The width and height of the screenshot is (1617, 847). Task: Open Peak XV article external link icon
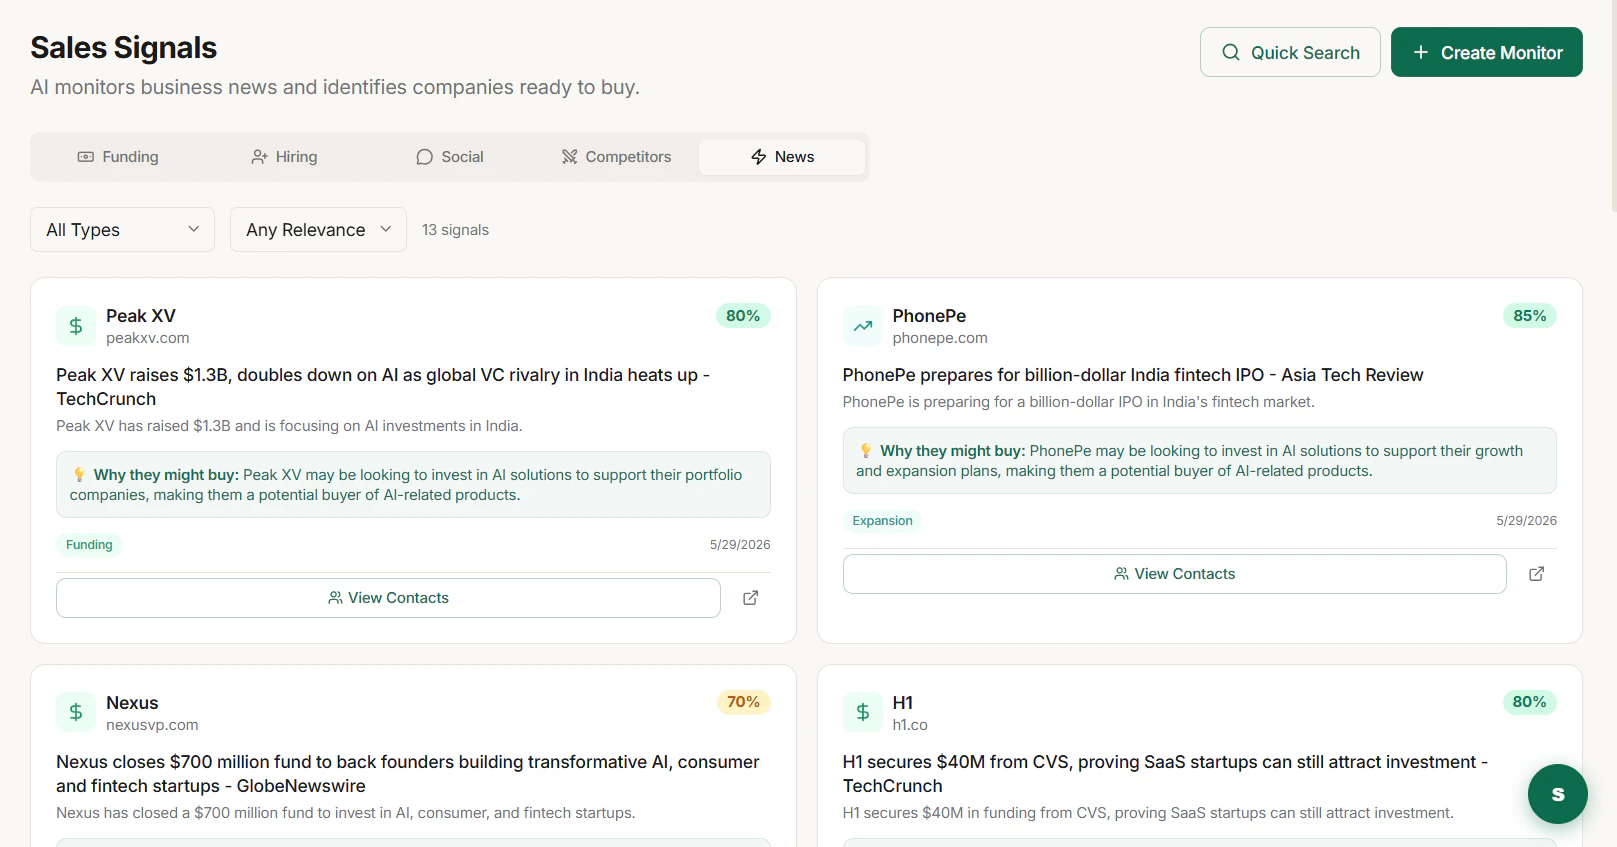coord(751,598)
